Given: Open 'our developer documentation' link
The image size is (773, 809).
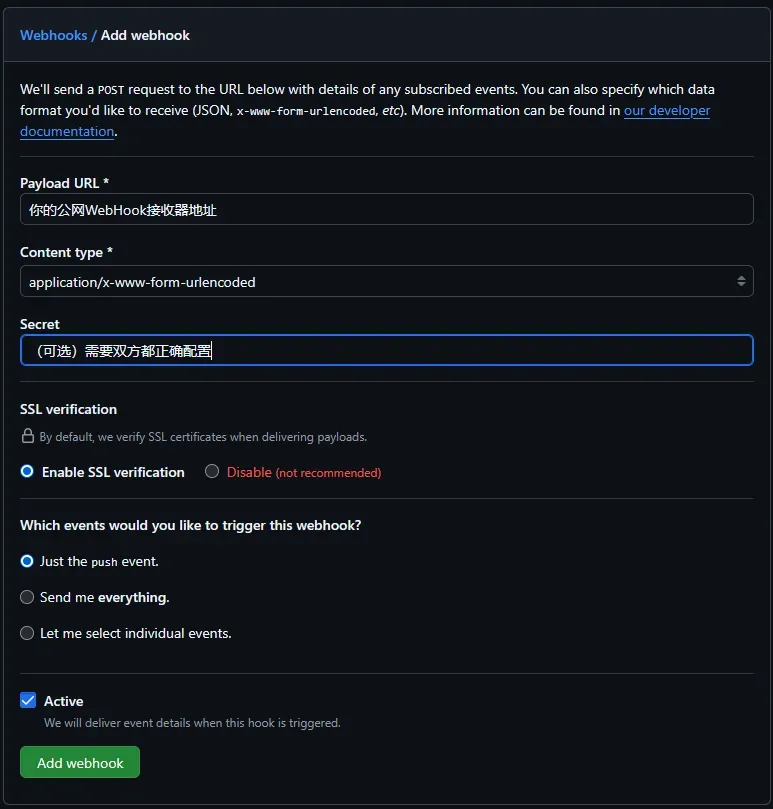Looking at the screenshot, I should tap(666, 110).
